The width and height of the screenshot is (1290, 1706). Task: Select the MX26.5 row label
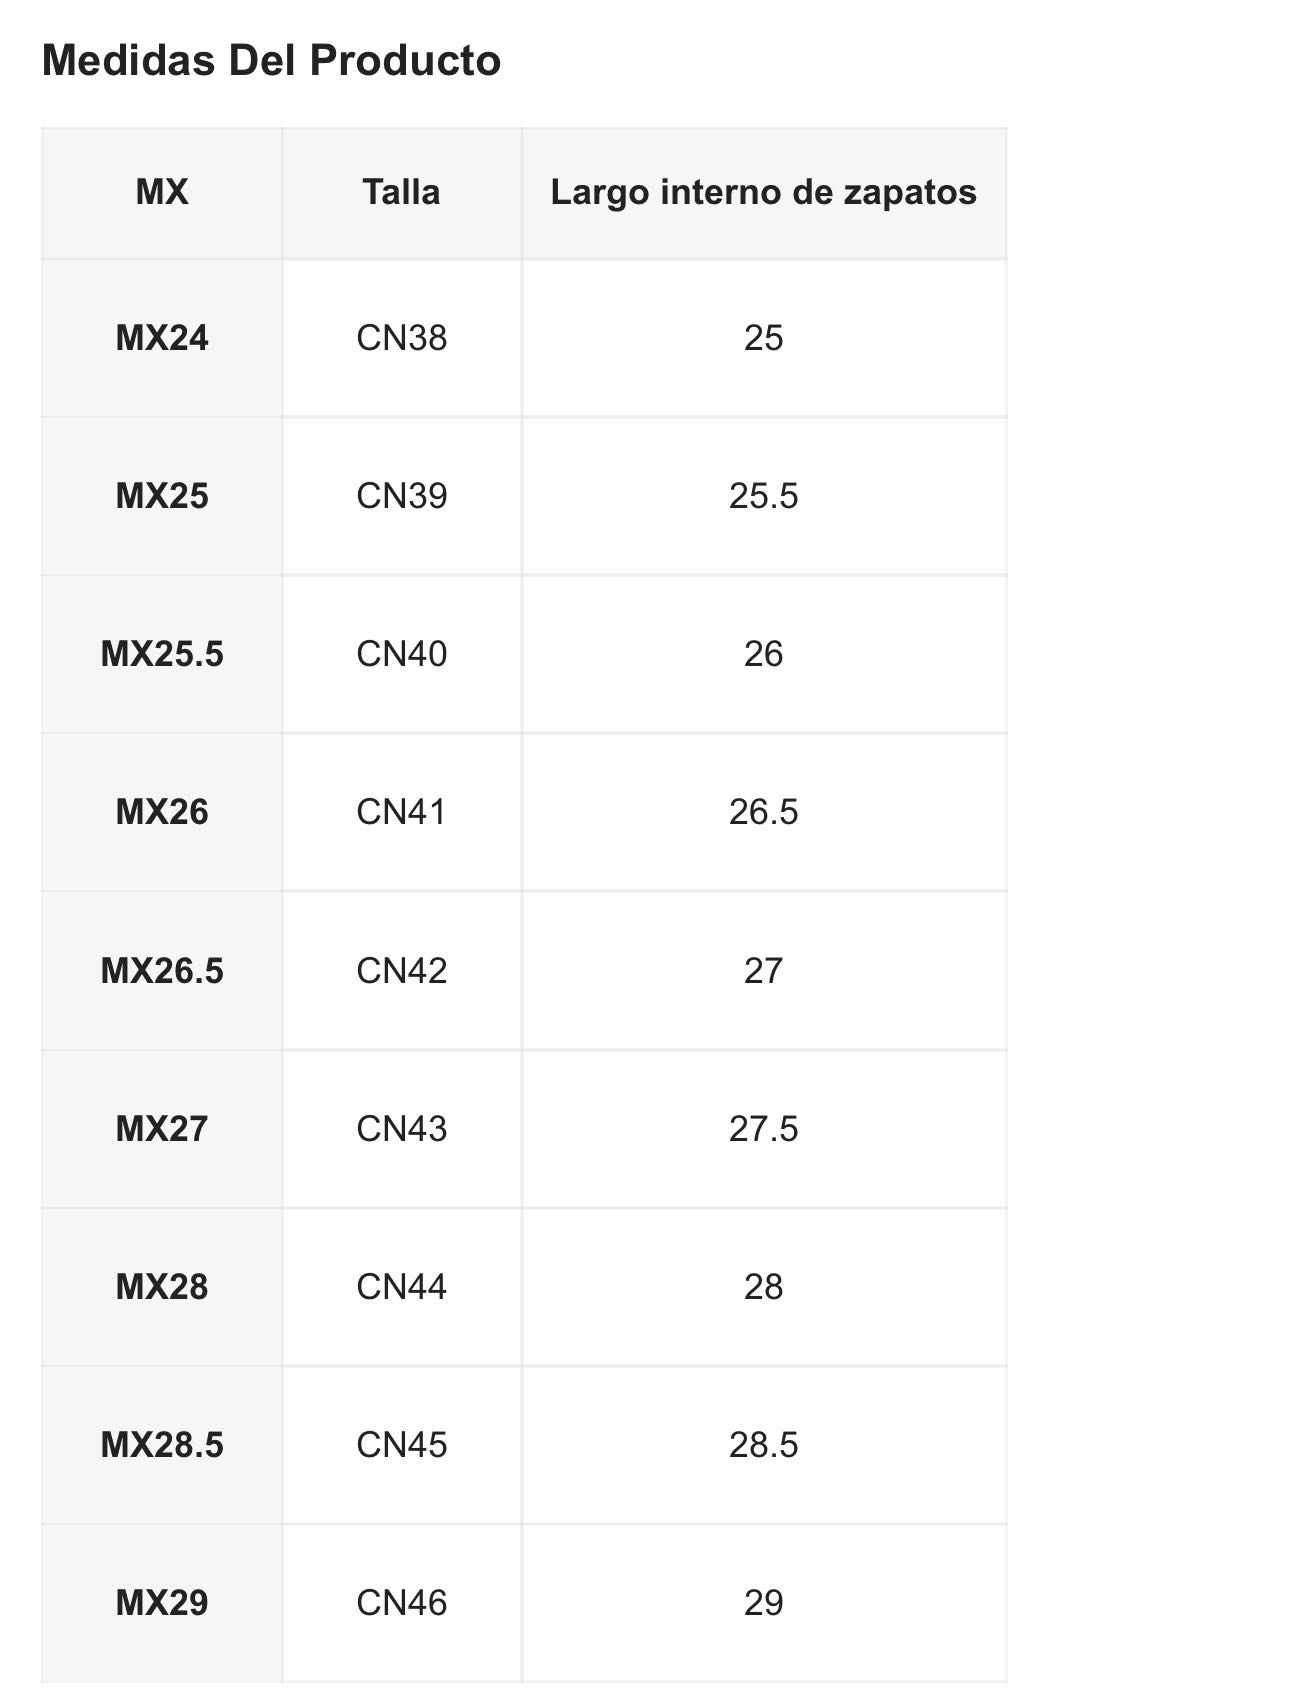(x=162, y=971)
